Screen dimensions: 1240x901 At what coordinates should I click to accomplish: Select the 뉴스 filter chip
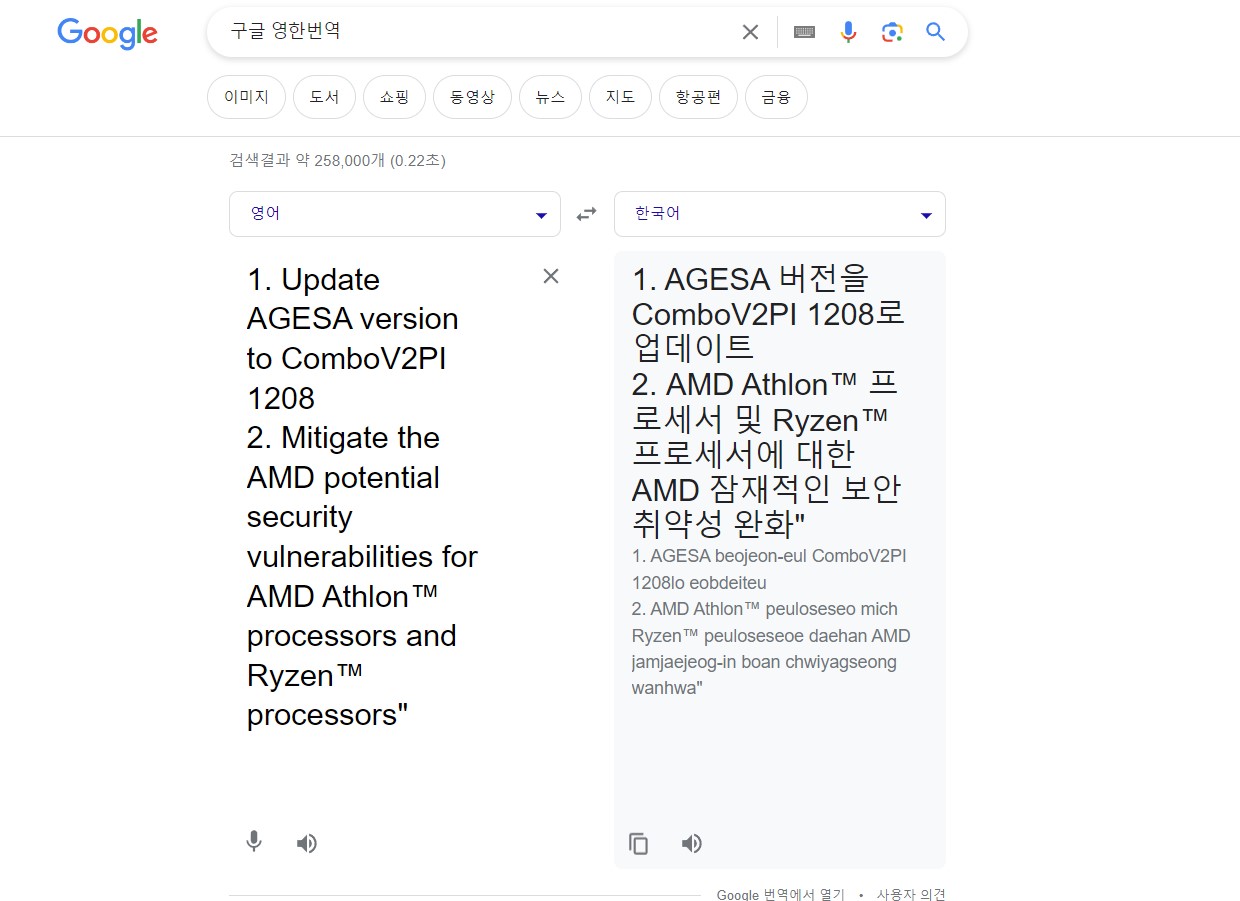click(550, 97)
